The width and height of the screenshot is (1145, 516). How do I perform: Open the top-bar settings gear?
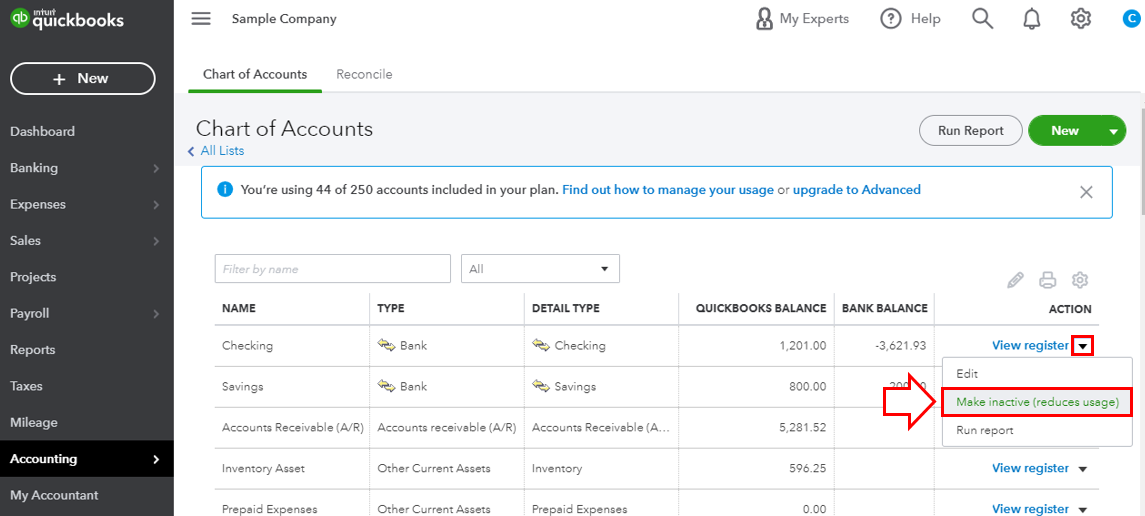pos(1080,19)
